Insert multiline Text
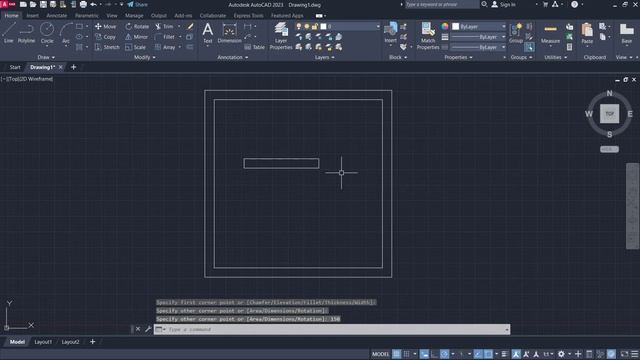Viewport: 640px width, 360px height. pyautogui.click(x=208, y=33)
